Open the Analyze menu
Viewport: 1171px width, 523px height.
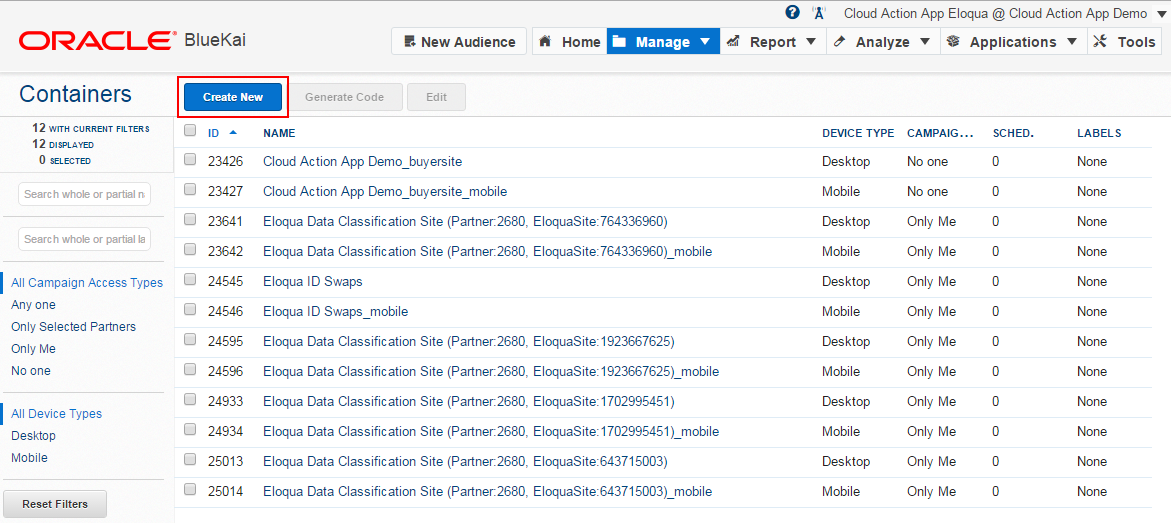(x=883, y=42)
